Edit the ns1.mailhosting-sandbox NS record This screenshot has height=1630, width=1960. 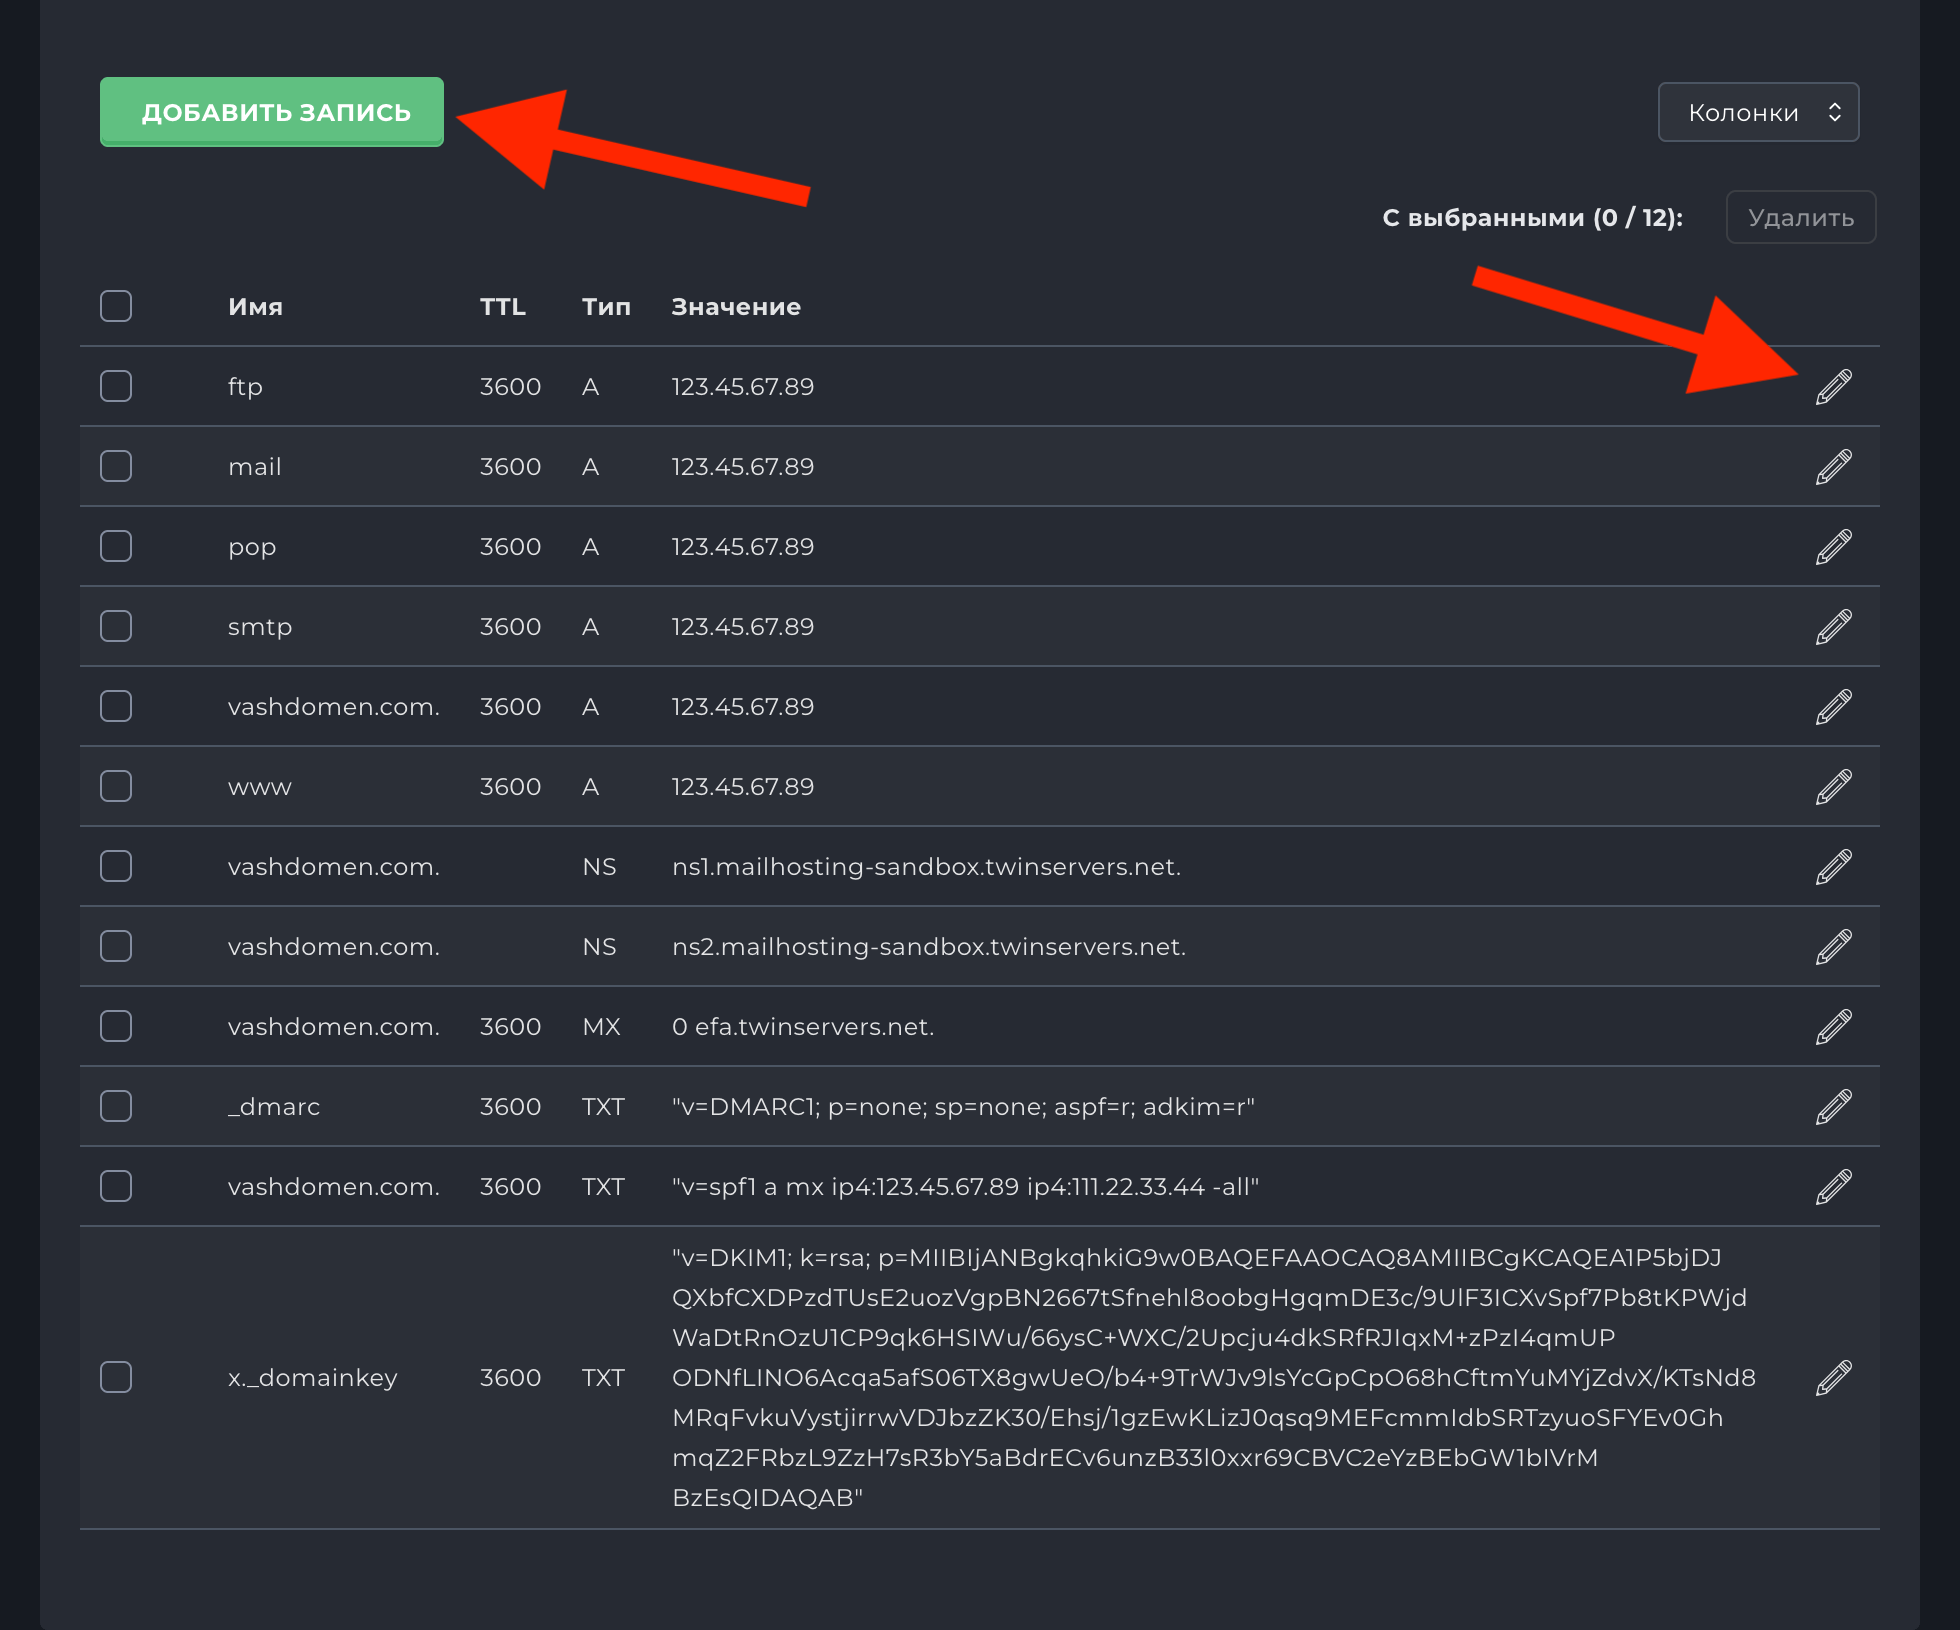pyautogui.click(x=1834, y=867)
